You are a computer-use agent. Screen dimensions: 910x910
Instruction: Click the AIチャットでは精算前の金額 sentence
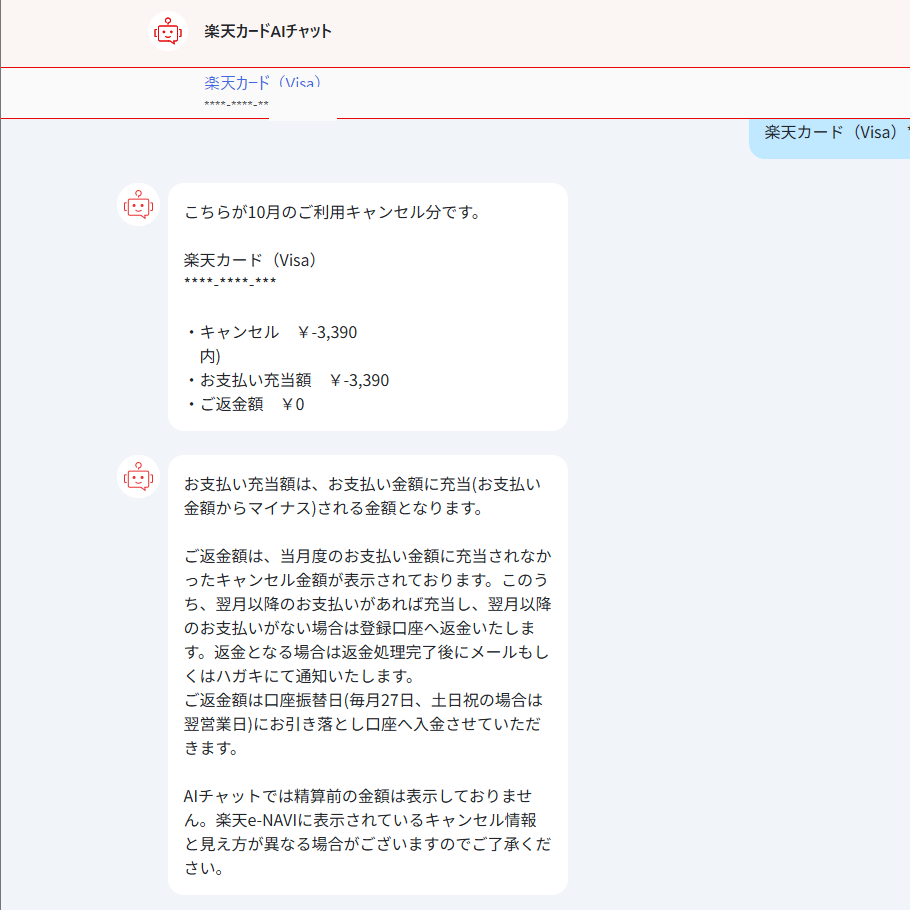[x=366, y=796]
